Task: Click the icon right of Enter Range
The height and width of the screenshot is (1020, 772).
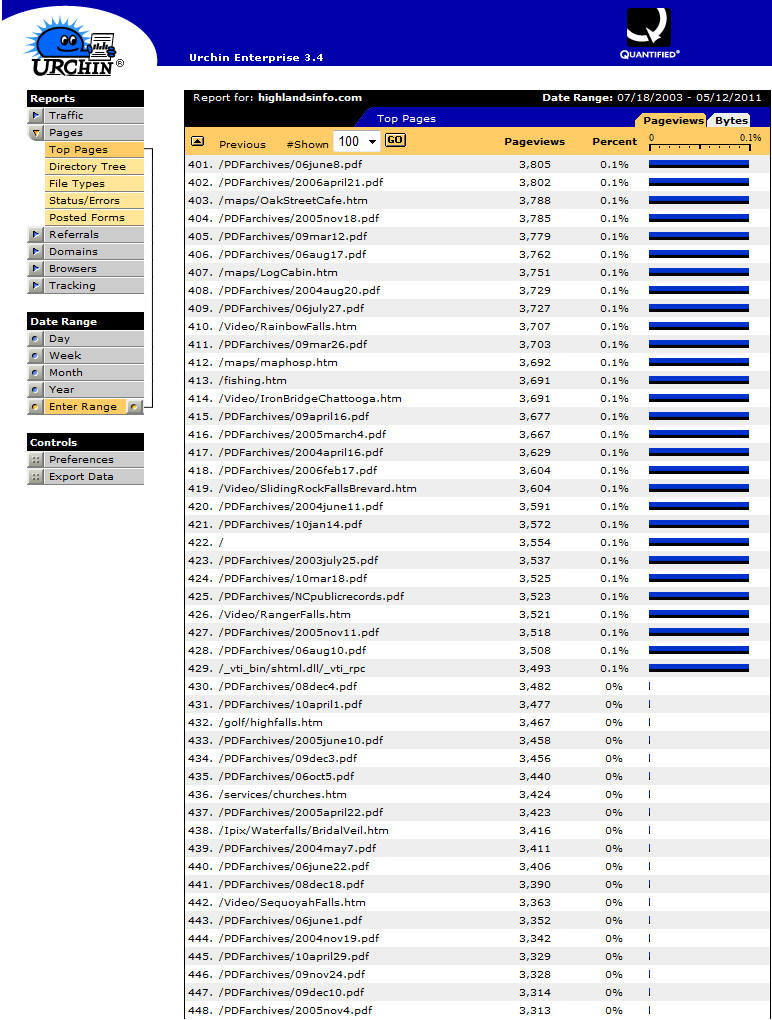Action: 135,407
